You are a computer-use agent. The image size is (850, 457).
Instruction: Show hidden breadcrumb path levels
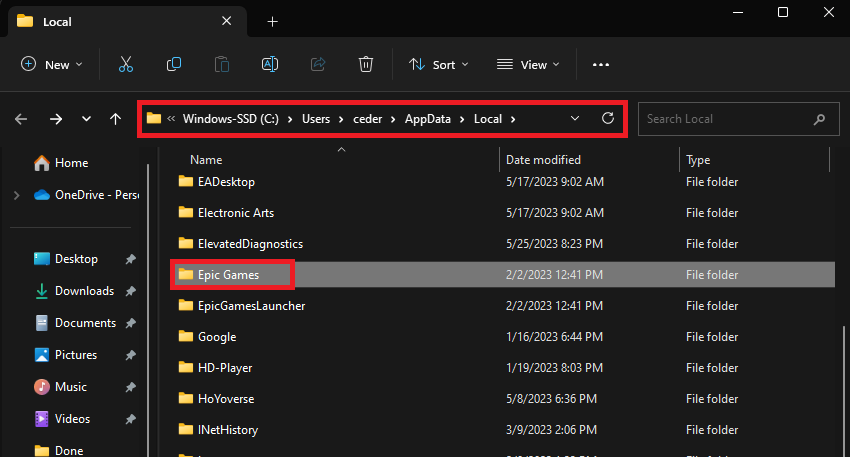tap(171, 118)
